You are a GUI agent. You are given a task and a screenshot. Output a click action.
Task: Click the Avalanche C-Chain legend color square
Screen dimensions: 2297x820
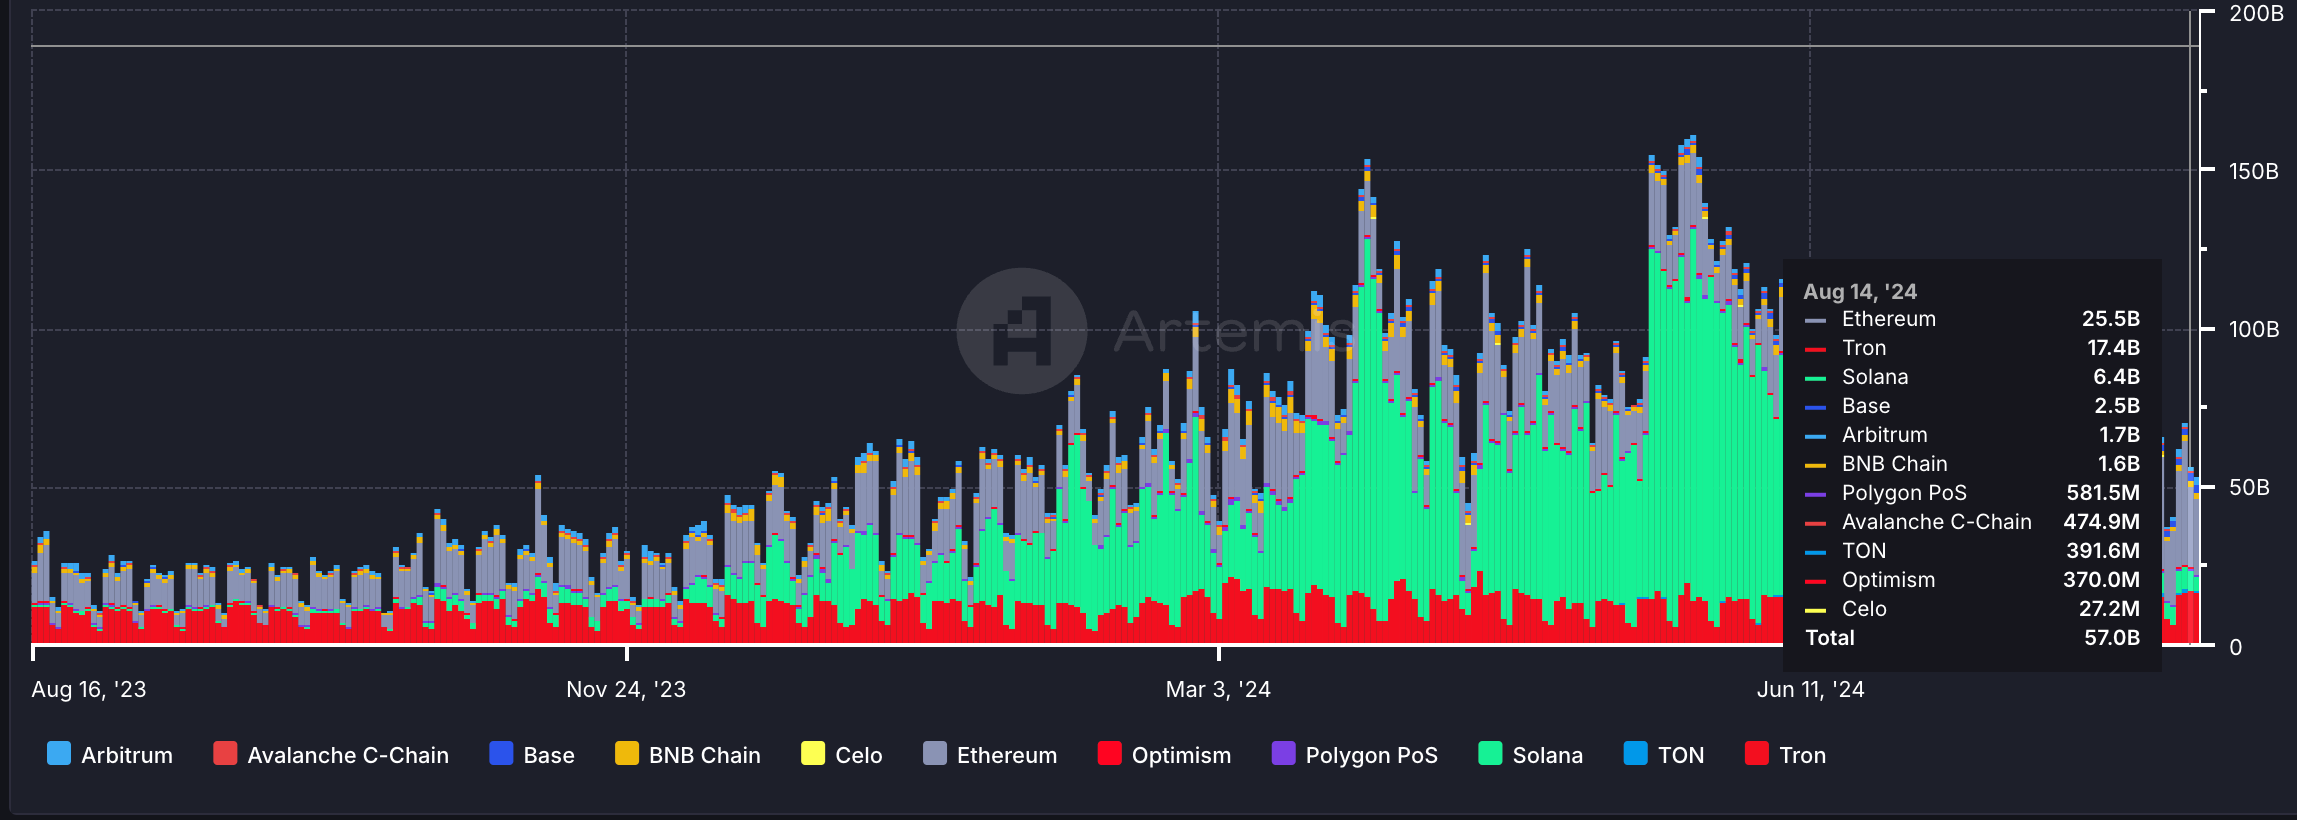[225, 754]
